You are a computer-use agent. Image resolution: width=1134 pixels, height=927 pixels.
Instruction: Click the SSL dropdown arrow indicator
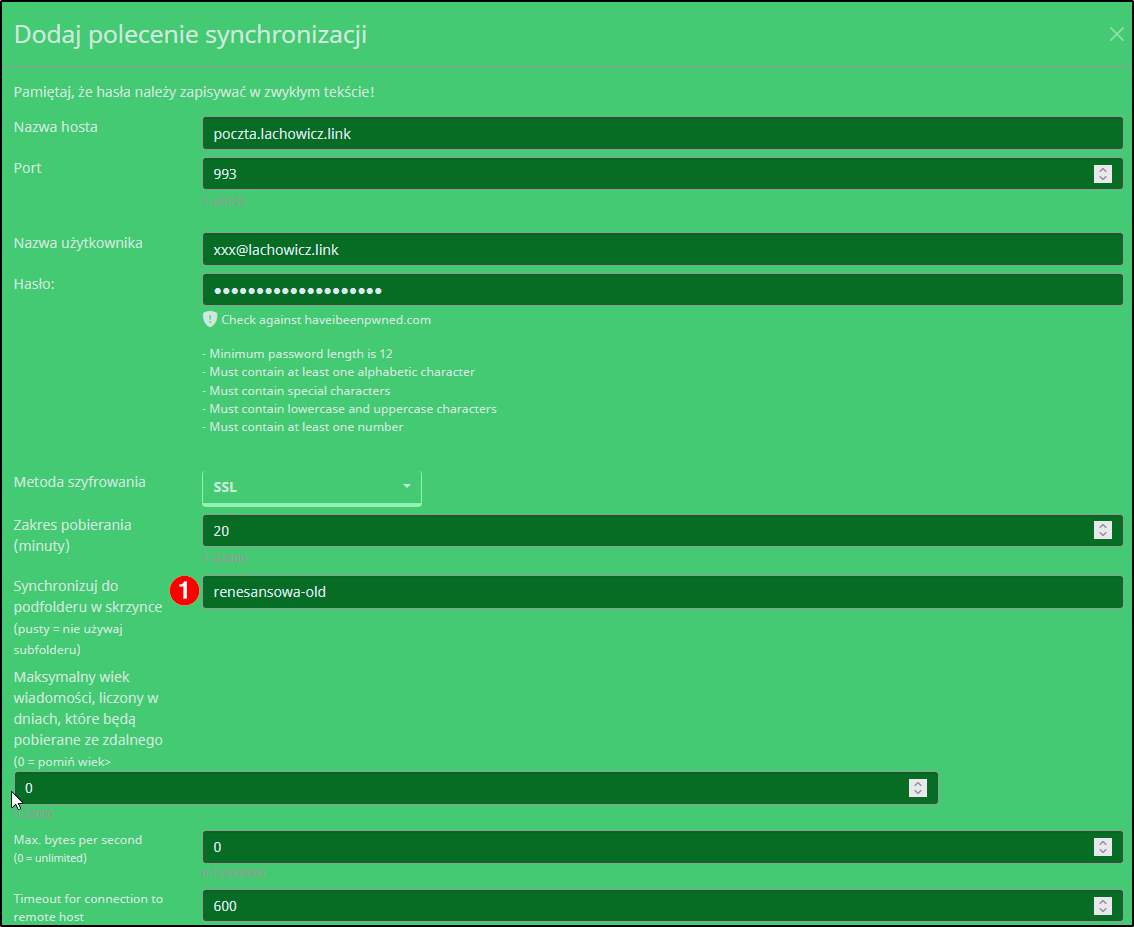point(407,487)
